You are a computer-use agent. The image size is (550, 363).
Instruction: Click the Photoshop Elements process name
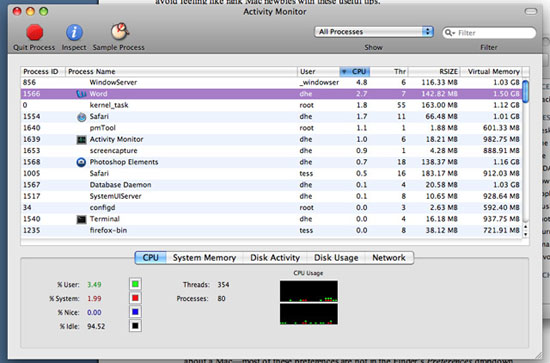[x=124, y=162]
